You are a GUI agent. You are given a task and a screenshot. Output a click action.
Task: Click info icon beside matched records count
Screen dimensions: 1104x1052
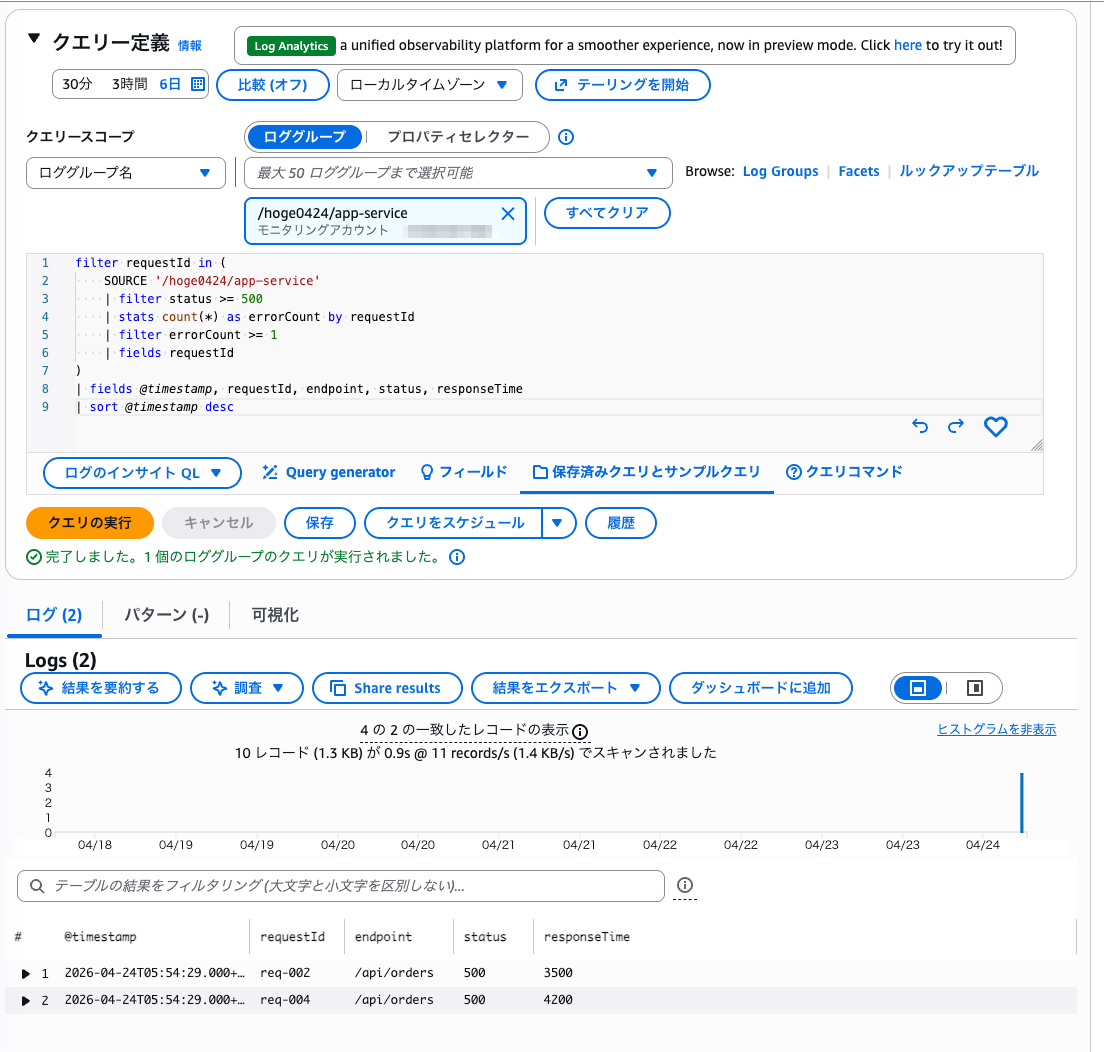pos(580,733)
